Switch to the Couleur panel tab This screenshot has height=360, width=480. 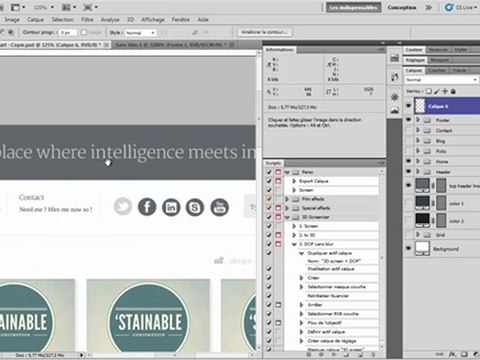point(414,50)
